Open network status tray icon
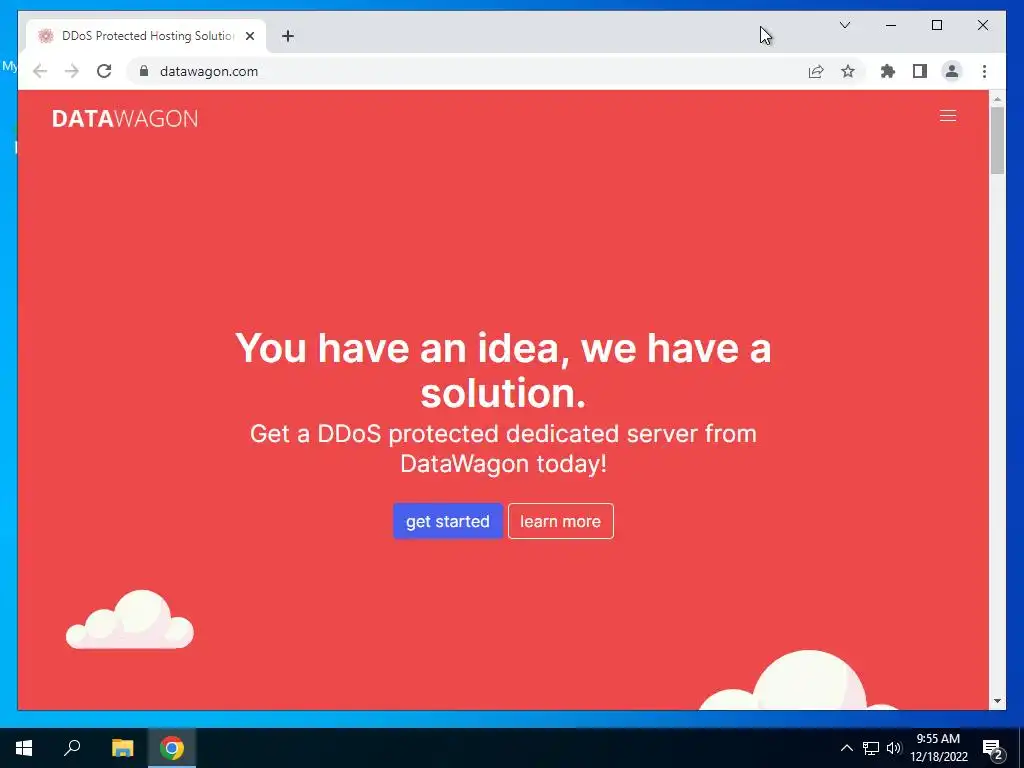1024x768 pixels. point(871,748)
